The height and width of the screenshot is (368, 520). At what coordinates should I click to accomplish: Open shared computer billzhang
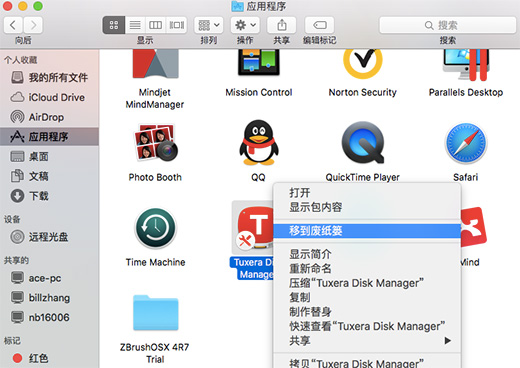(x=49, y=298)
